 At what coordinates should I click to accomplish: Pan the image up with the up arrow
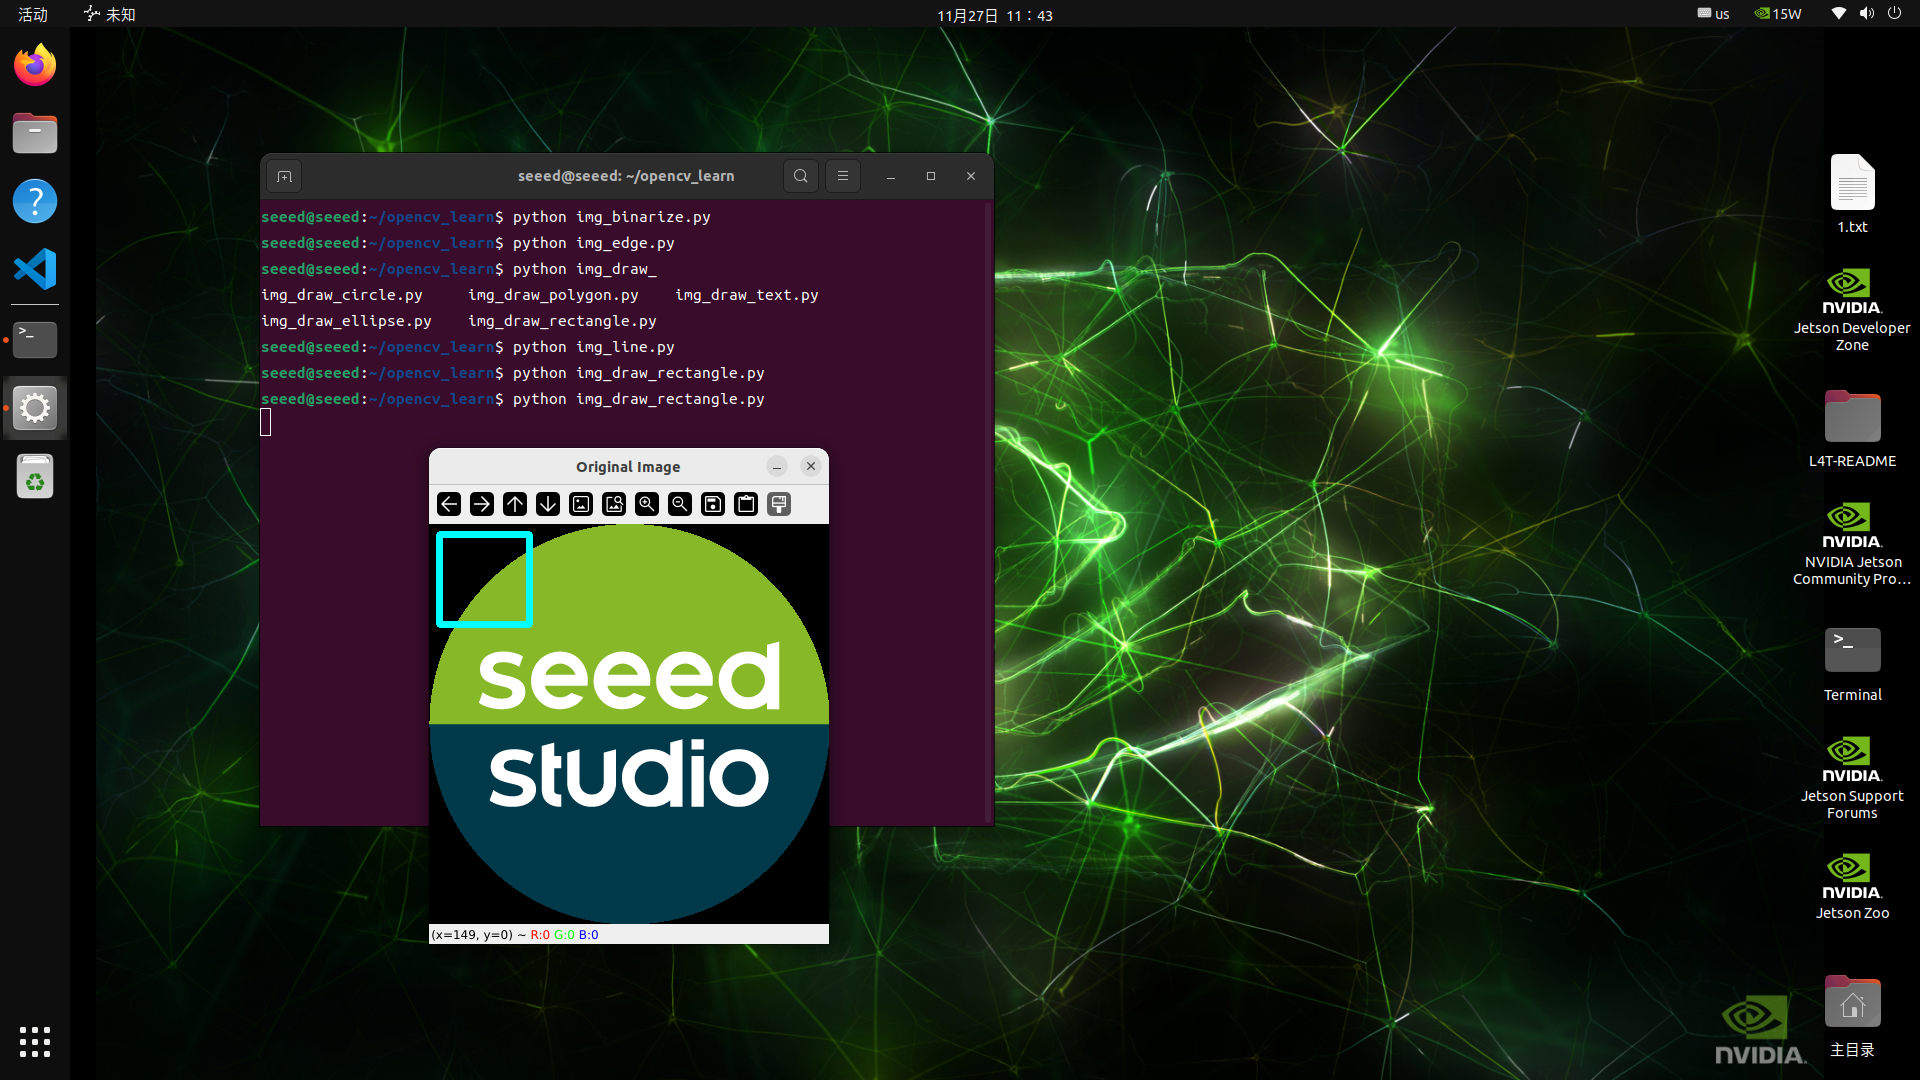click(515, 504)
